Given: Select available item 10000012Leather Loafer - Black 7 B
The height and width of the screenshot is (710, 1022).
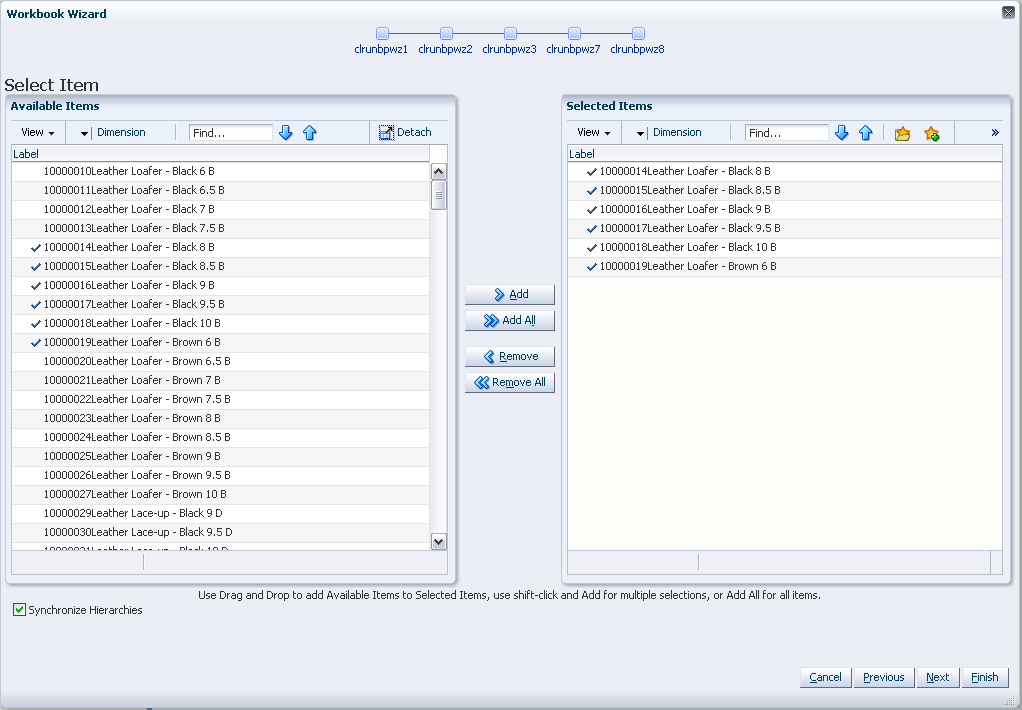Looking at the screenshot, I should [220, 209].
